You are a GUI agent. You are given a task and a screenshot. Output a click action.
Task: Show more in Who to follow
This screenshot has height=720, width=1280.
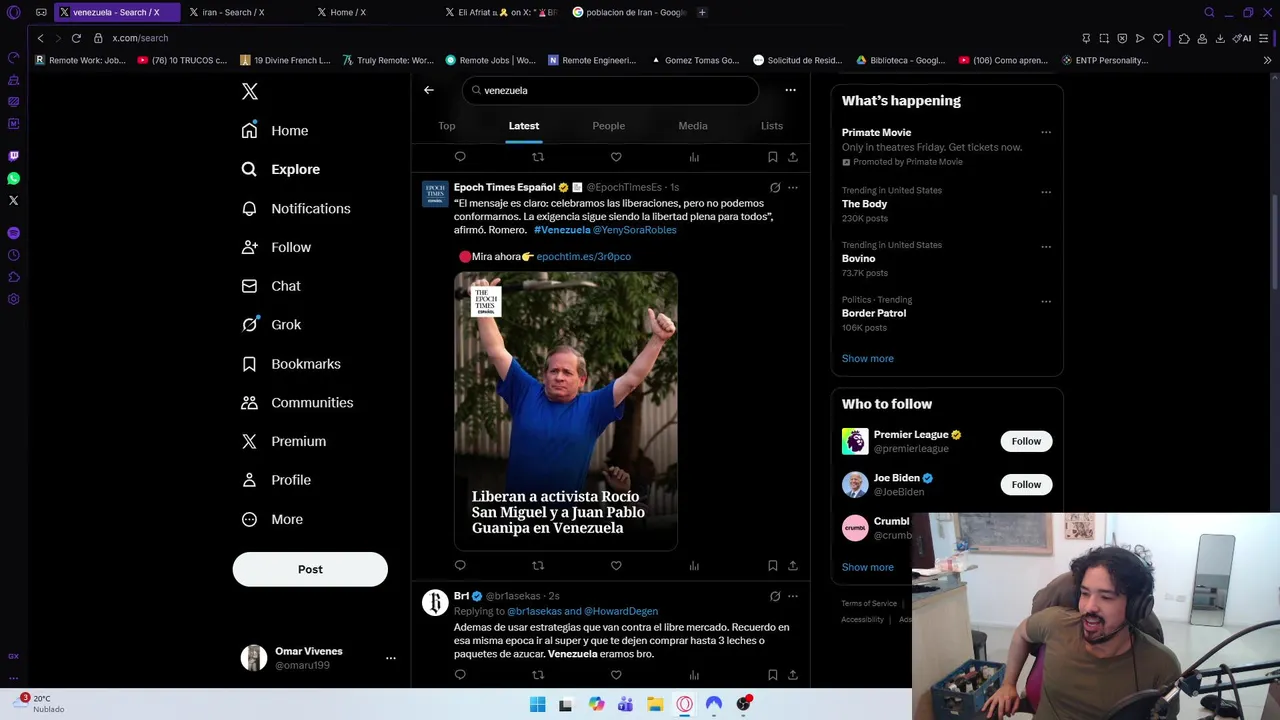point(868,567)
